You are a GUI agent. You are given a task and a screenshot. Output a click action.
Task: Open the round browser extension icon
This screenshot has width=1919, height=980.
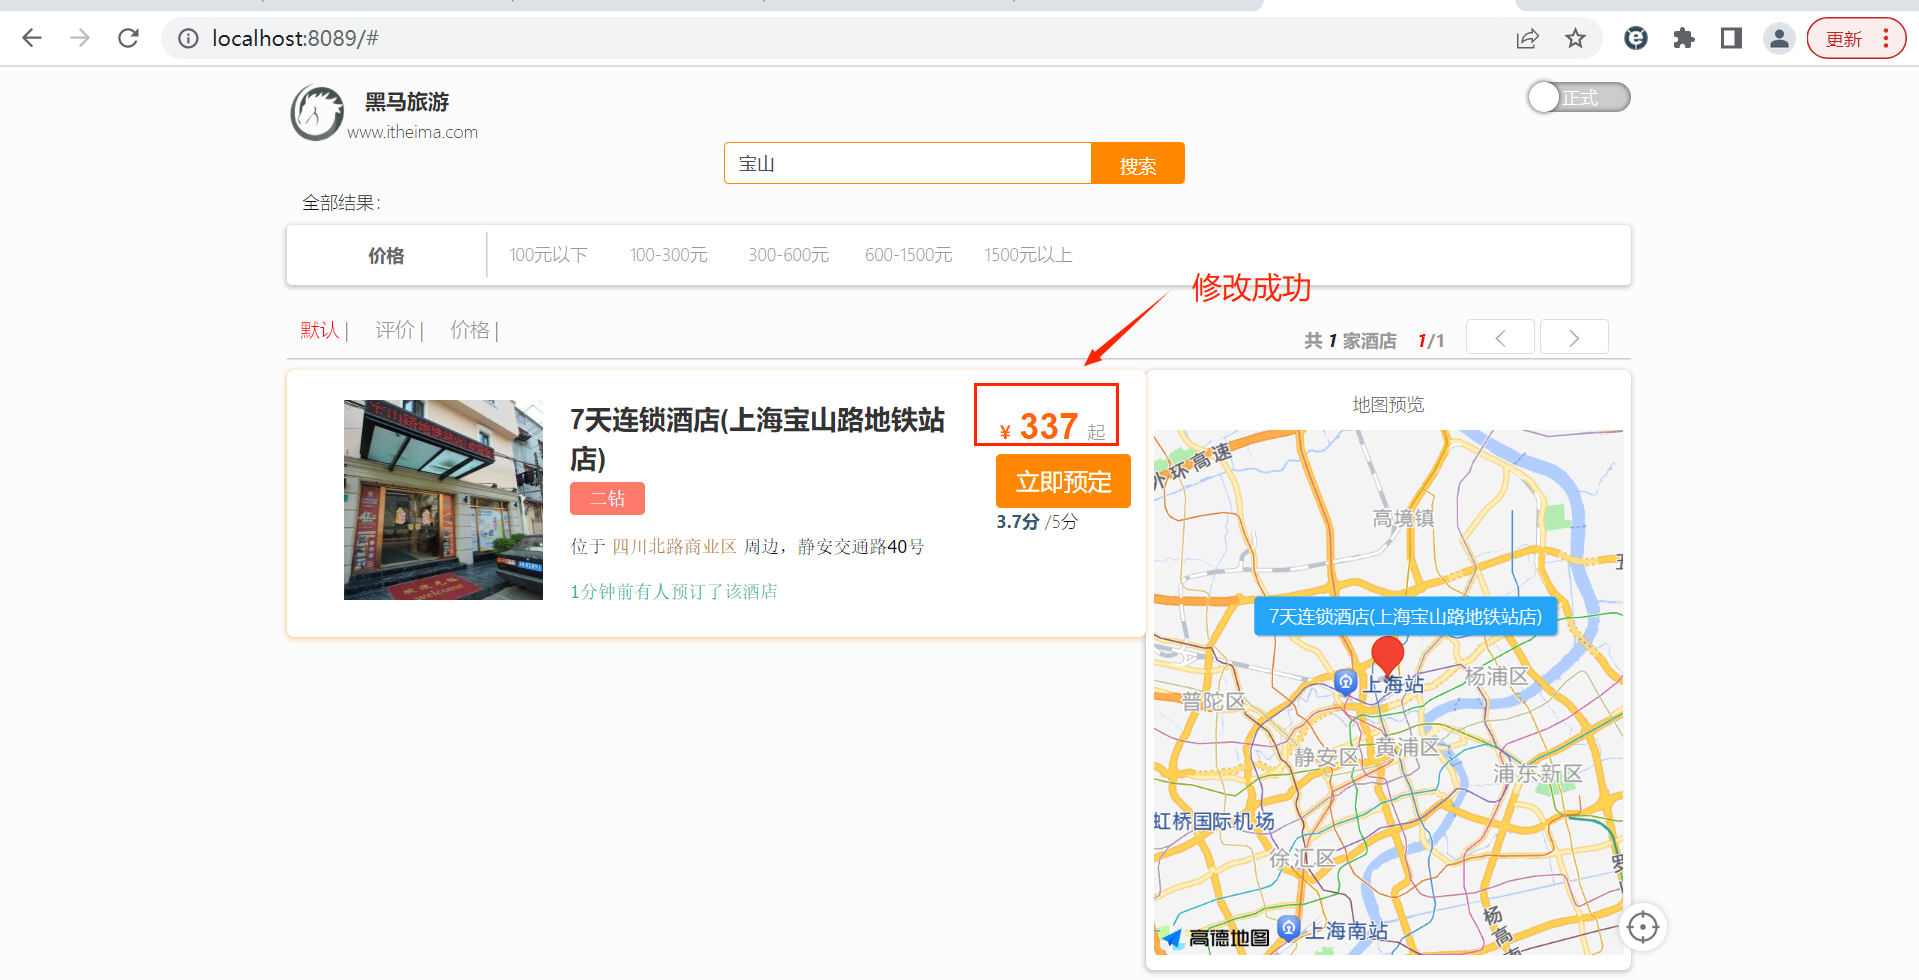coord(1636,38)
